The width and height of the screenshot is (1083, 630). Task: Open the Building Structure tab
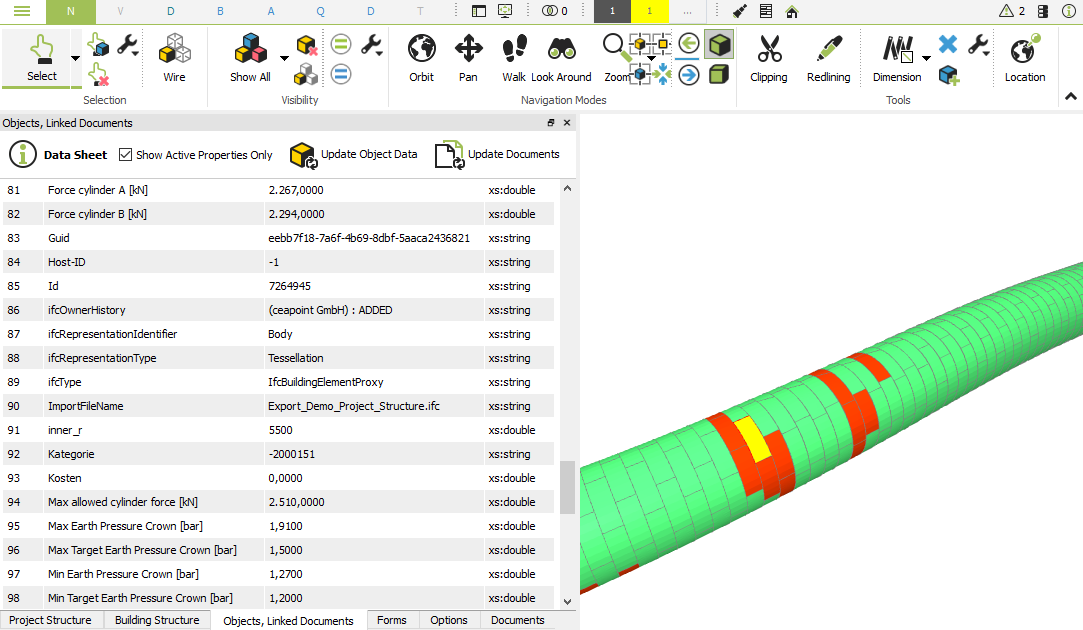pyautogui.click(x=157, y=620)
